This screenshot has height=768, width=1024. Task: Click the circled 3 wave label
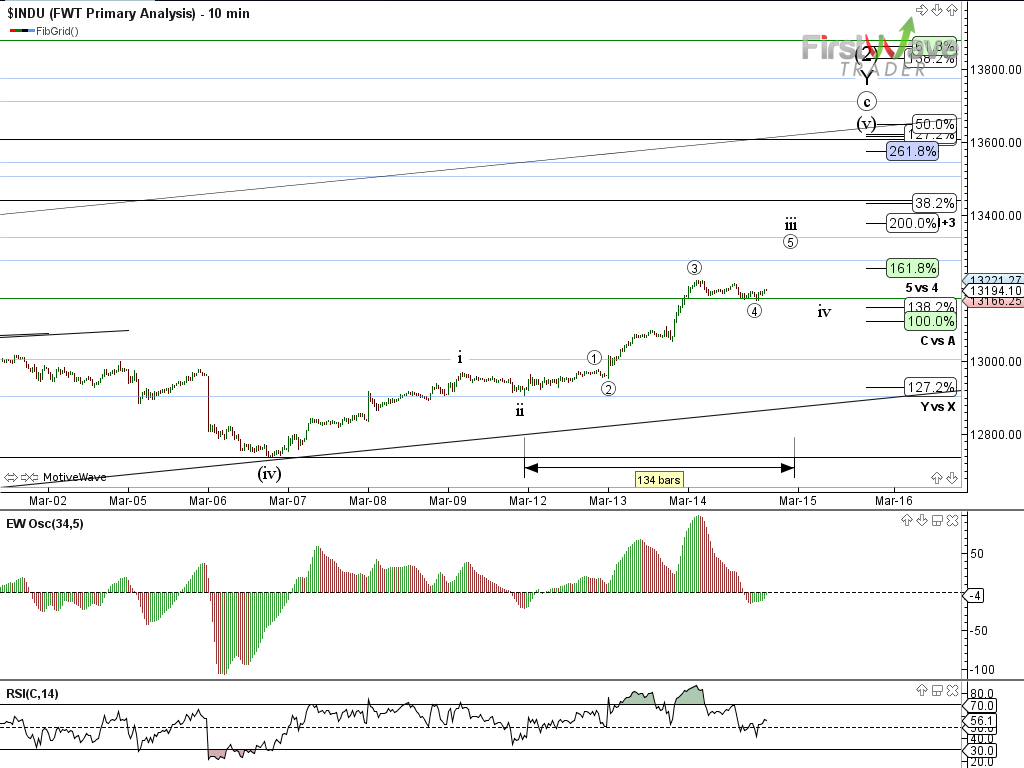pos(694,267)
